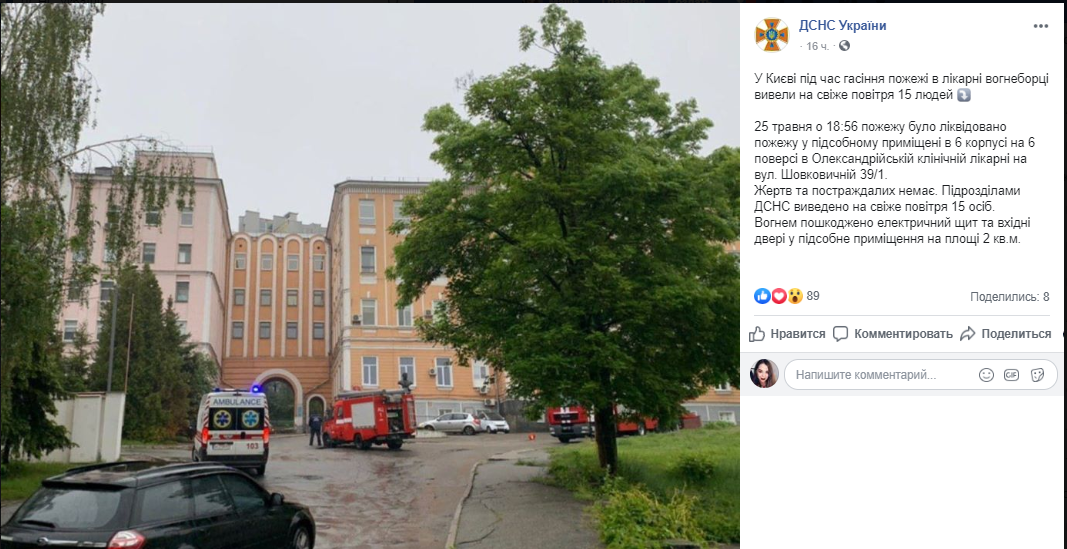Image resolution: width=1067 pixels, height=549 pixels.
Task: Click the hospital fire photo
Action: (370, 276)
